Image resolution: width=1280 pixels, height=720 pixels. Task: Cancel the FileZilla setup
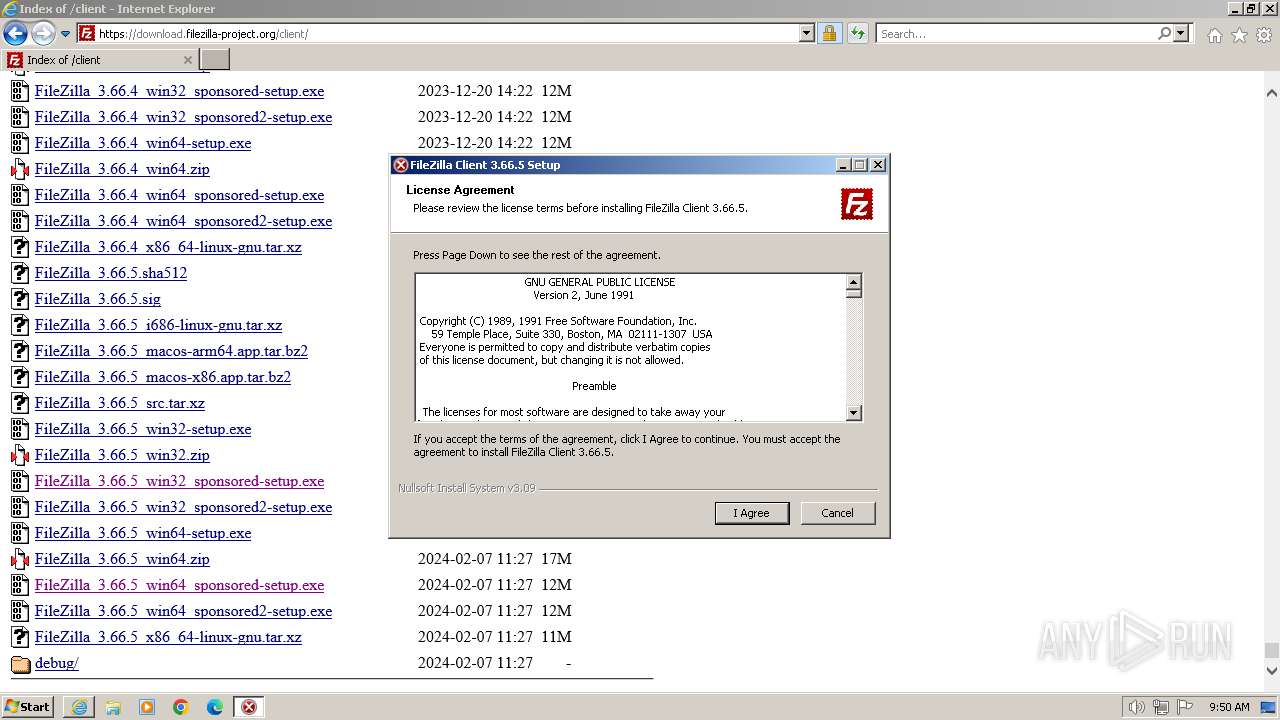837,513
